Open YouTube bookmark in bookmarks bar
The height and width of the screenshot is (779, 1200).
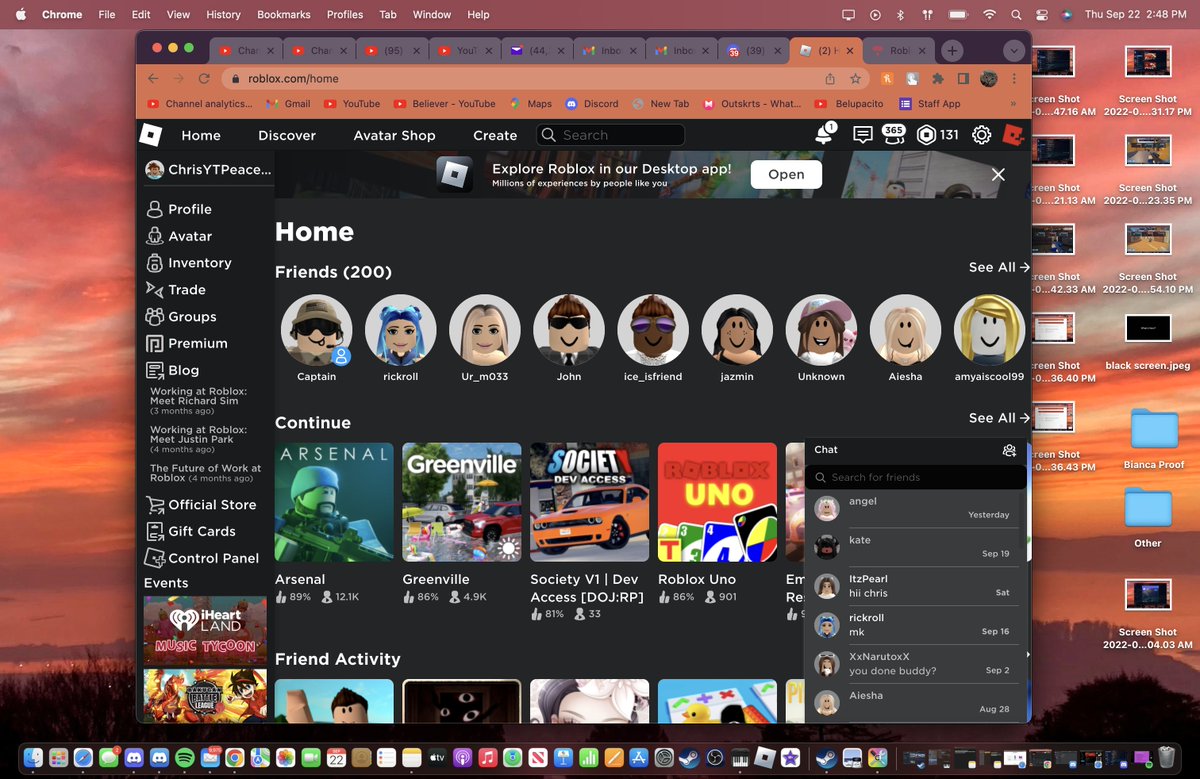pos(353,103)
